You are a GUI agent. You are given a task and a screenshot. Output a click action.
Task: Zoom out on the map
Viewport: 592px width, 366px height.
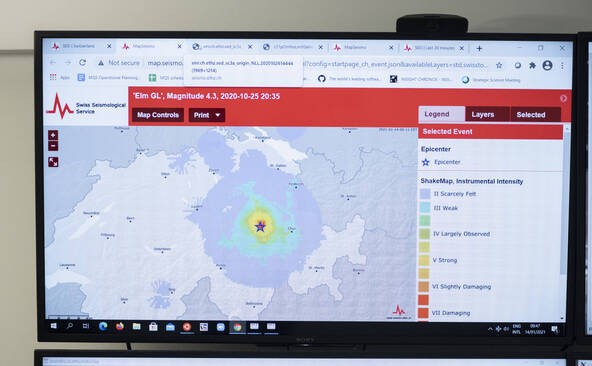click(x=53, y=146)
